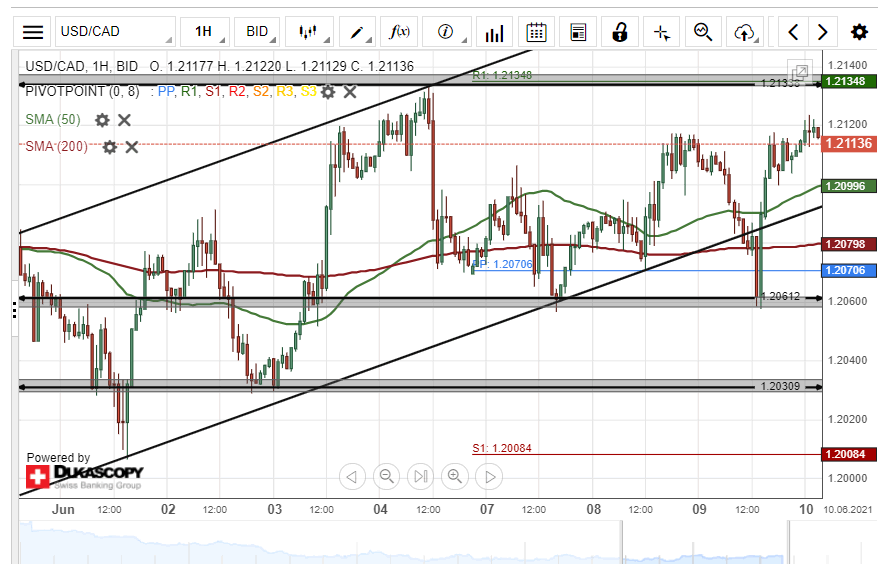Jump to latest candle with skip-to-end button
This screenshot has width=883, height=573.
click(x=421, y=476)
